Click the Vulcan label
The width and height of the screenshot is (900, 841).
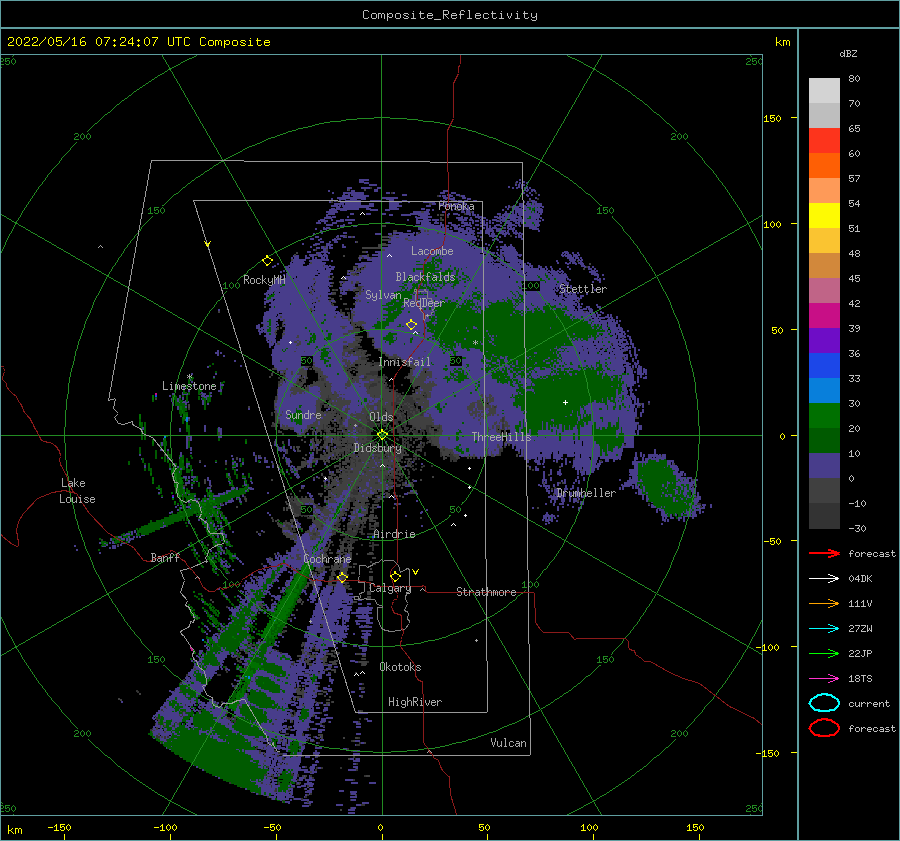coord(508,743)
